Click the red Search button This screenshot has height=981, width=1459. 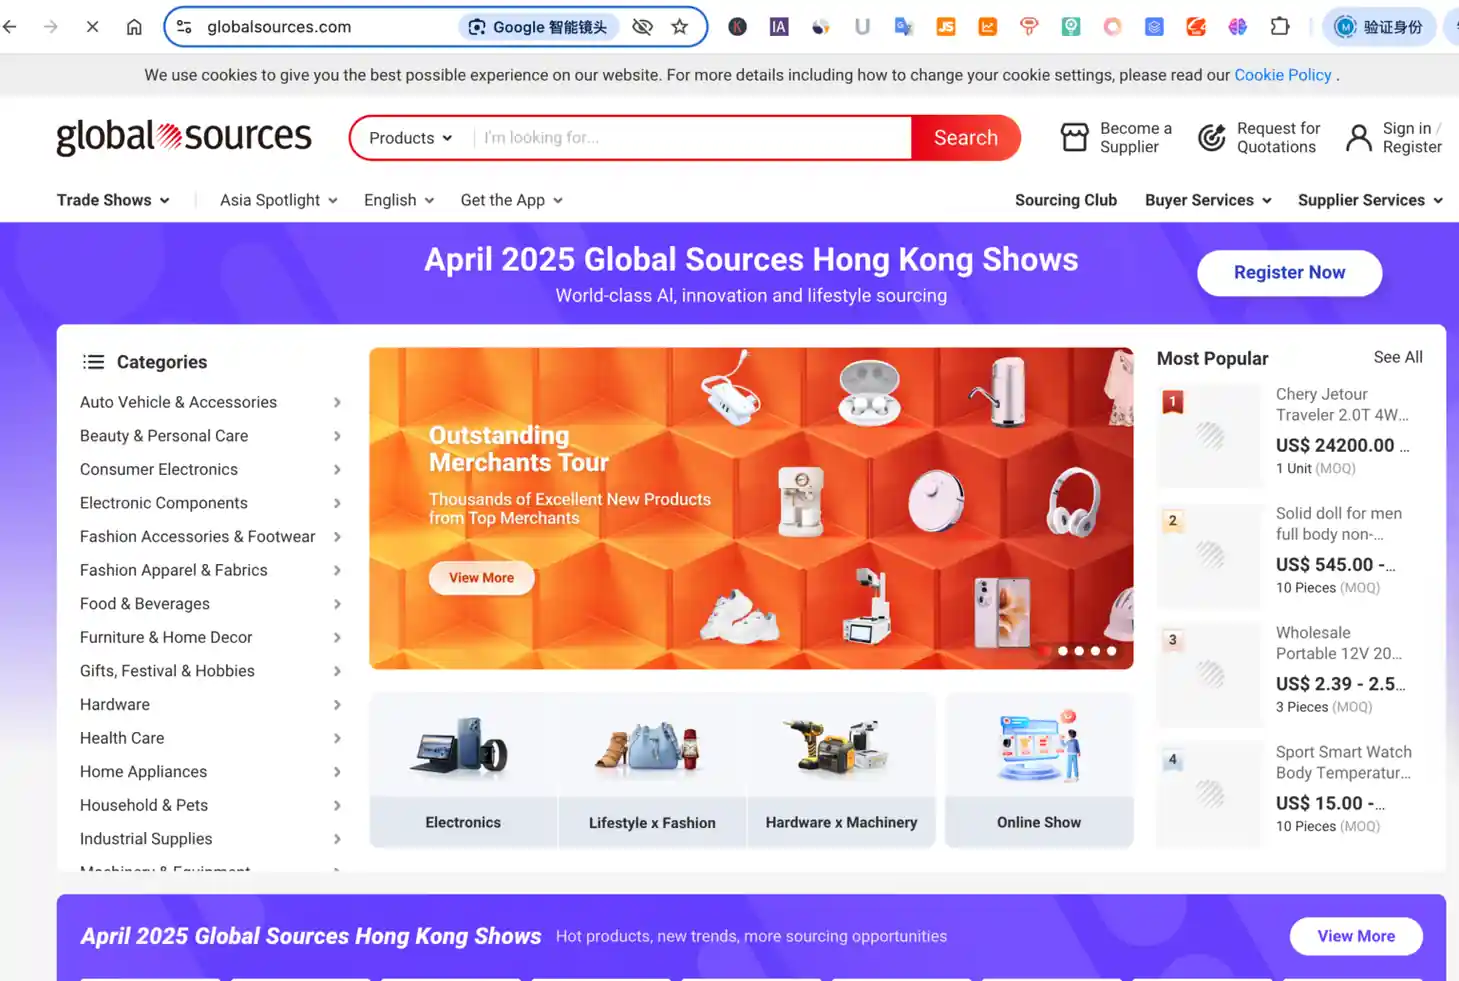[x=964, y=137]
